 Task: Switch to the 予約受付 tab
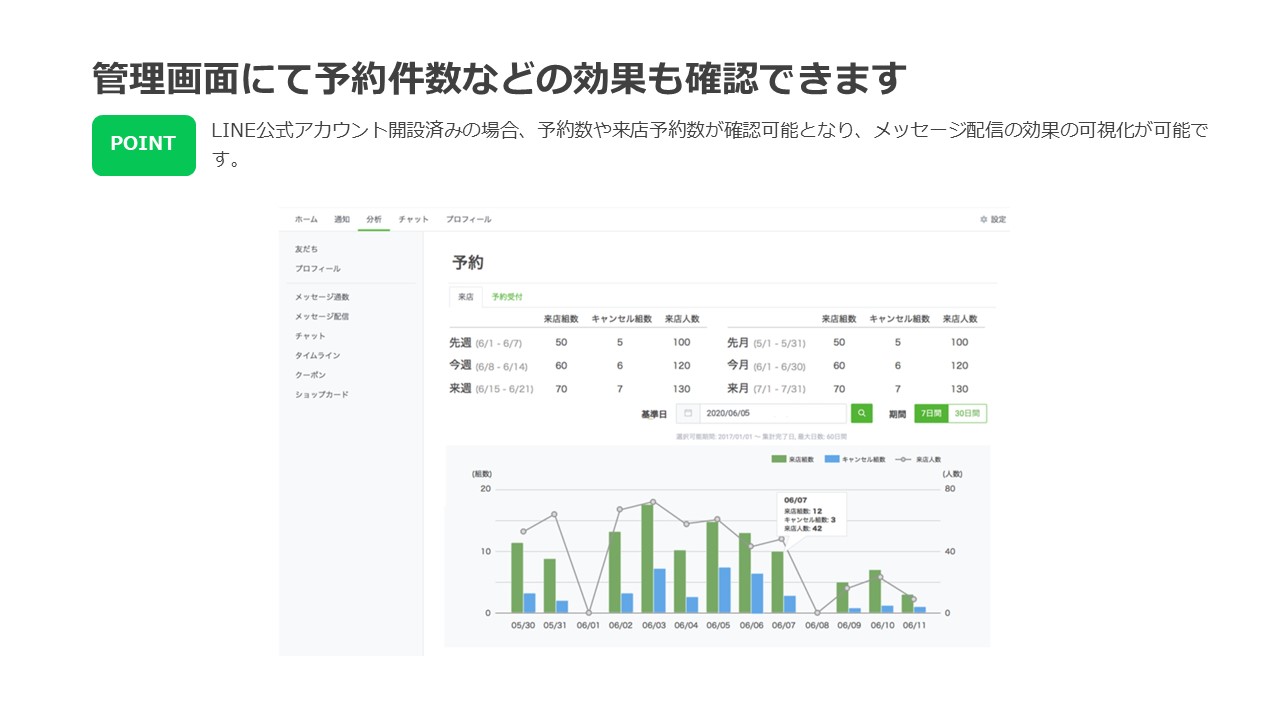pyautogui.click(x=507, y=297)
